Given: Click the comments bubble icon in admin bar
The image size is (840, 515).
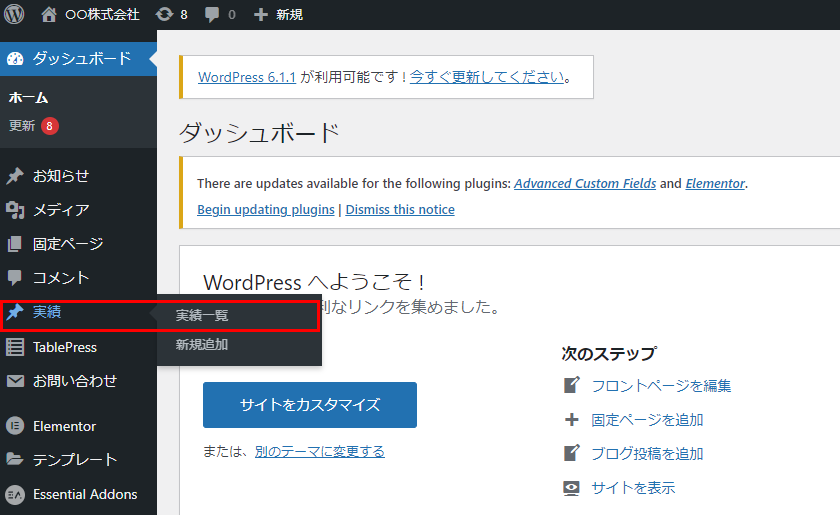Looking at the screenshot, I should pyautogui.click(x=212, y=15).
